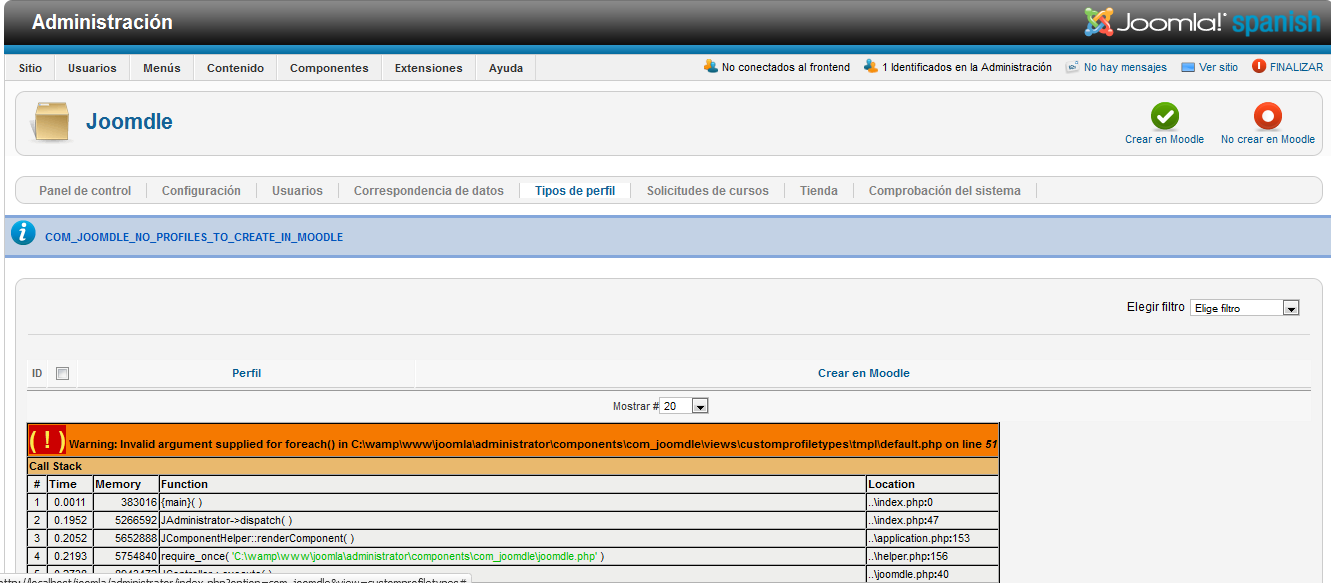Click the green Crear en Moodle icon
This screenshot has width=1331, height=583.
point(1164,116)
